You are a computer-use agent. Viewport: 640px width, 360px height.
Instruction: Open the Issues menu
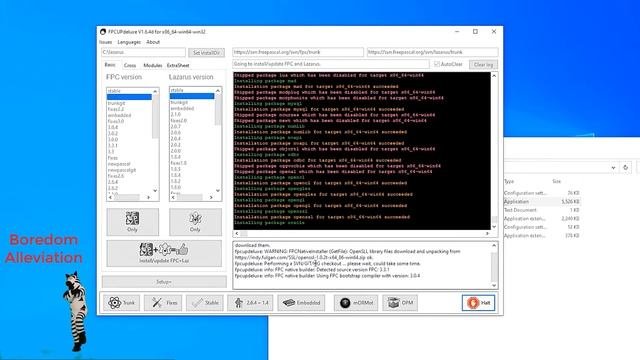click(x=105, y=42)
